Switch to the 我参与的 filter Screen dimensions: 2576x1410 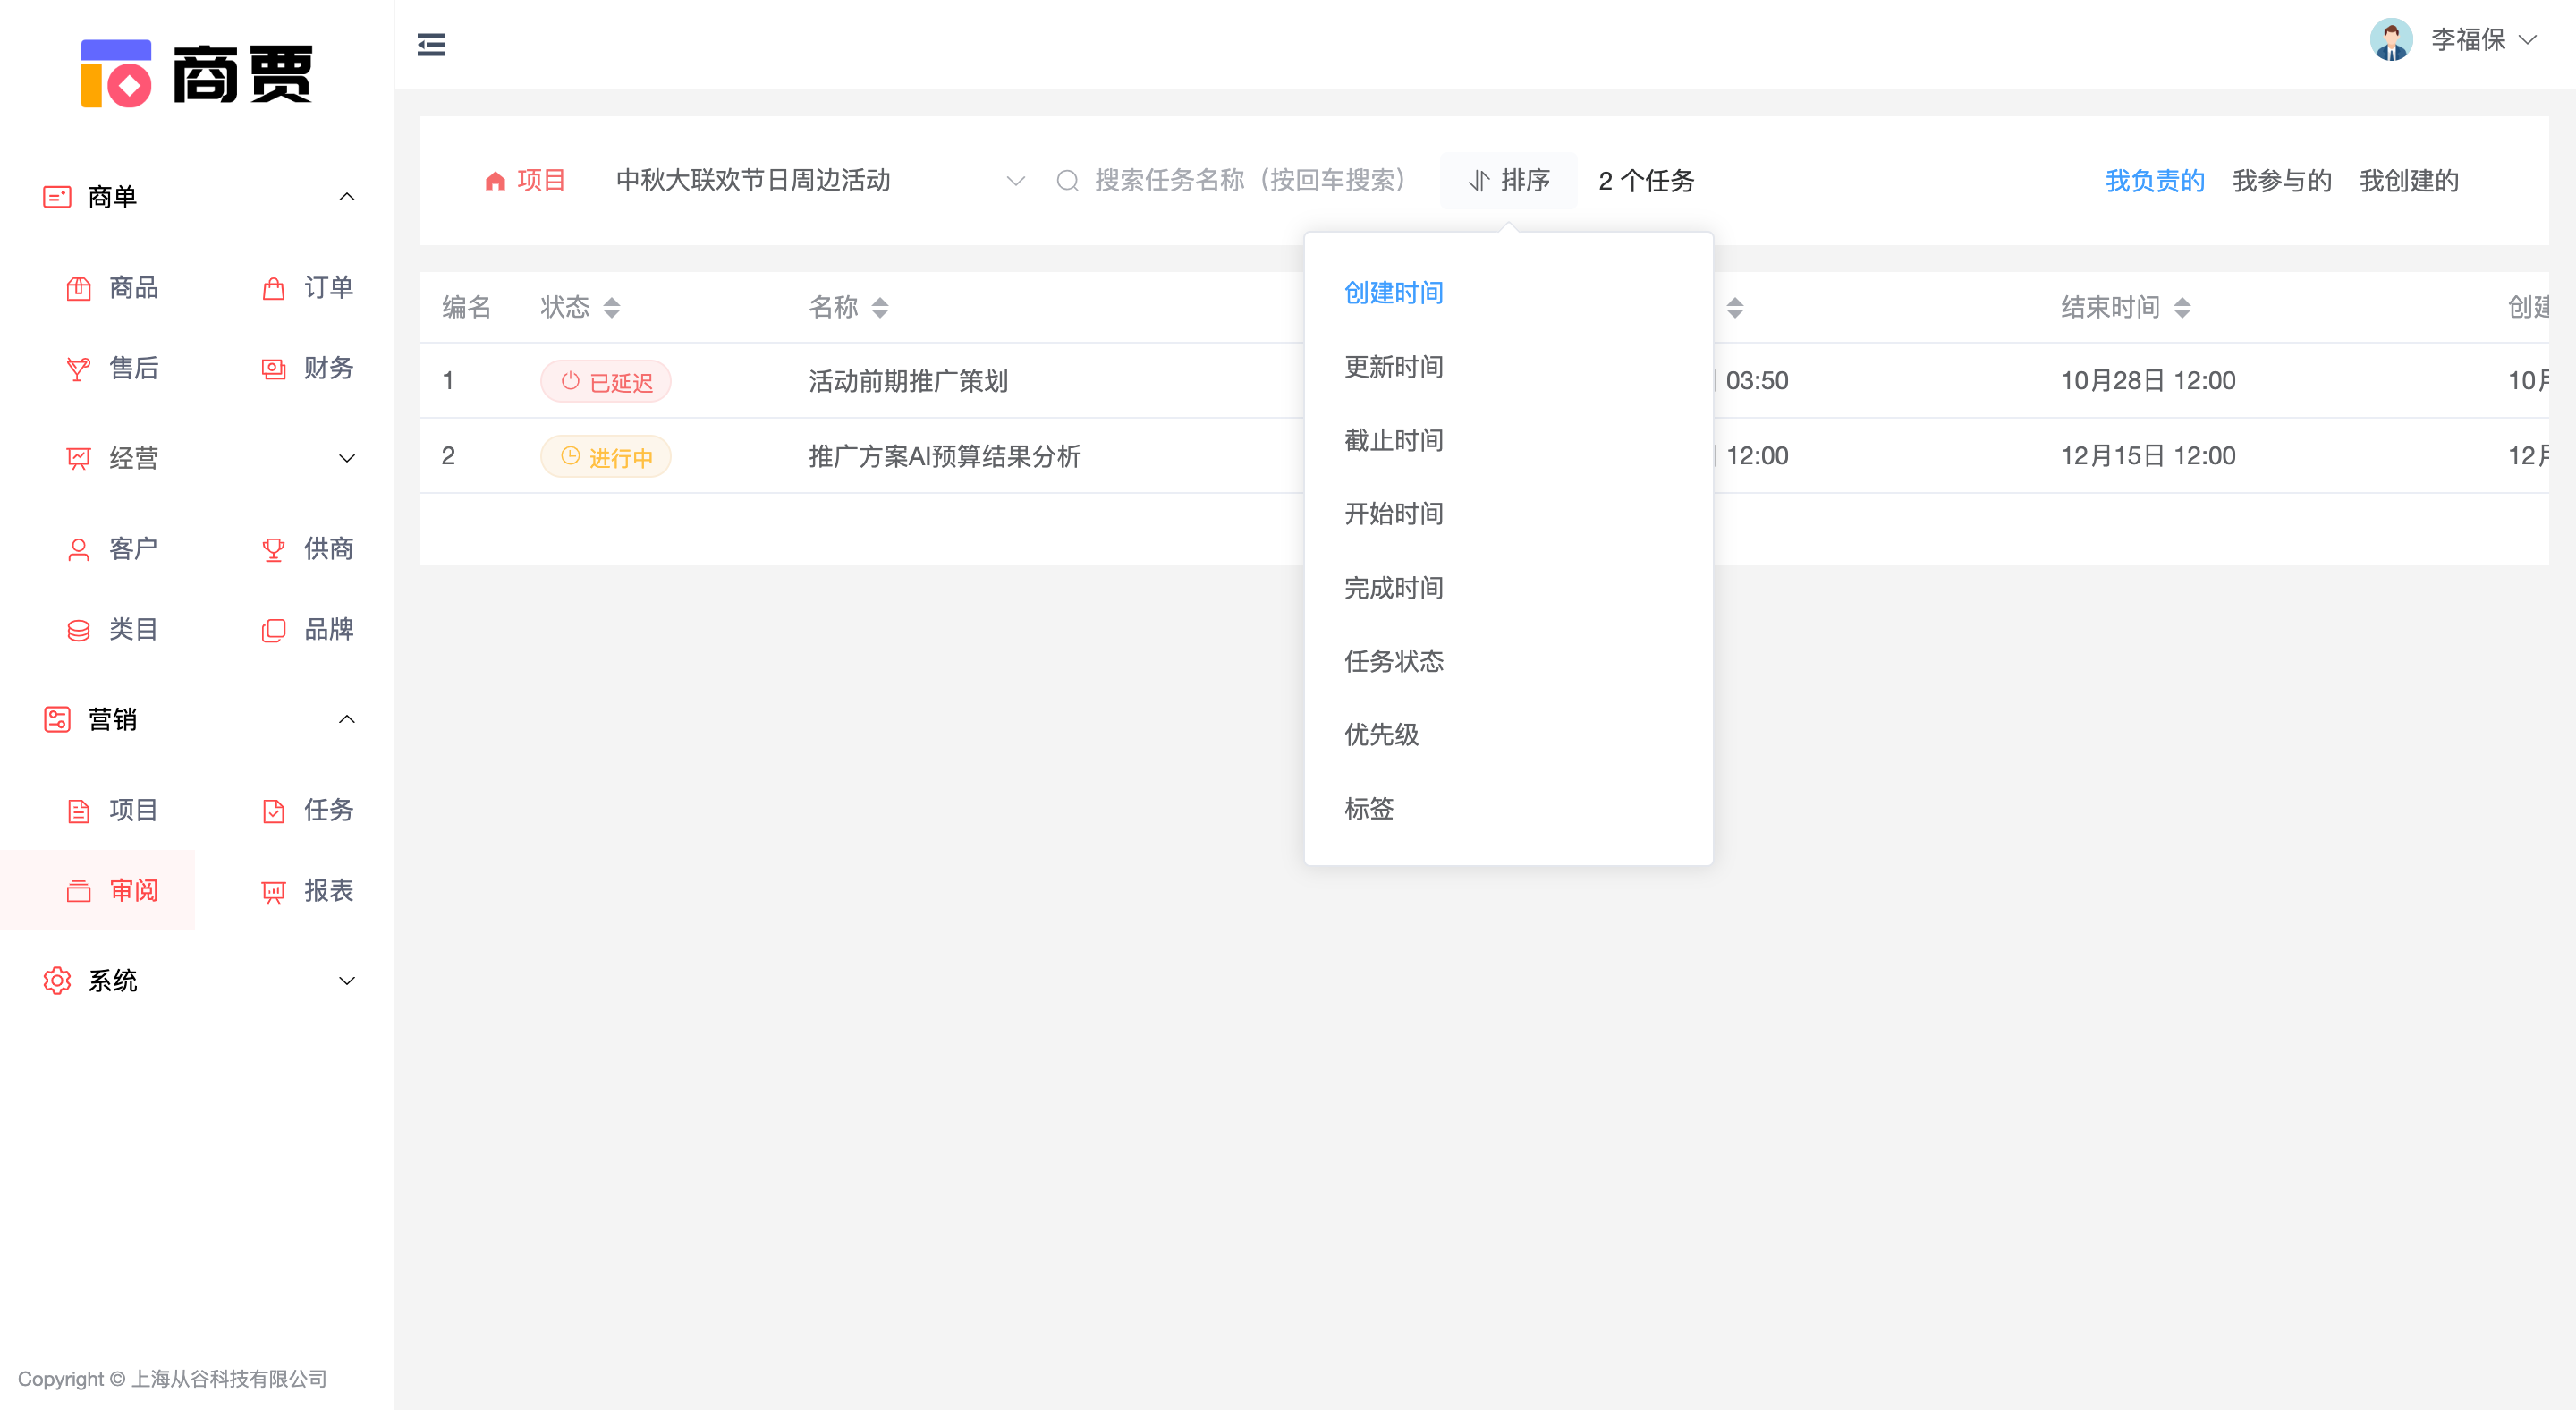point(2281,181)
